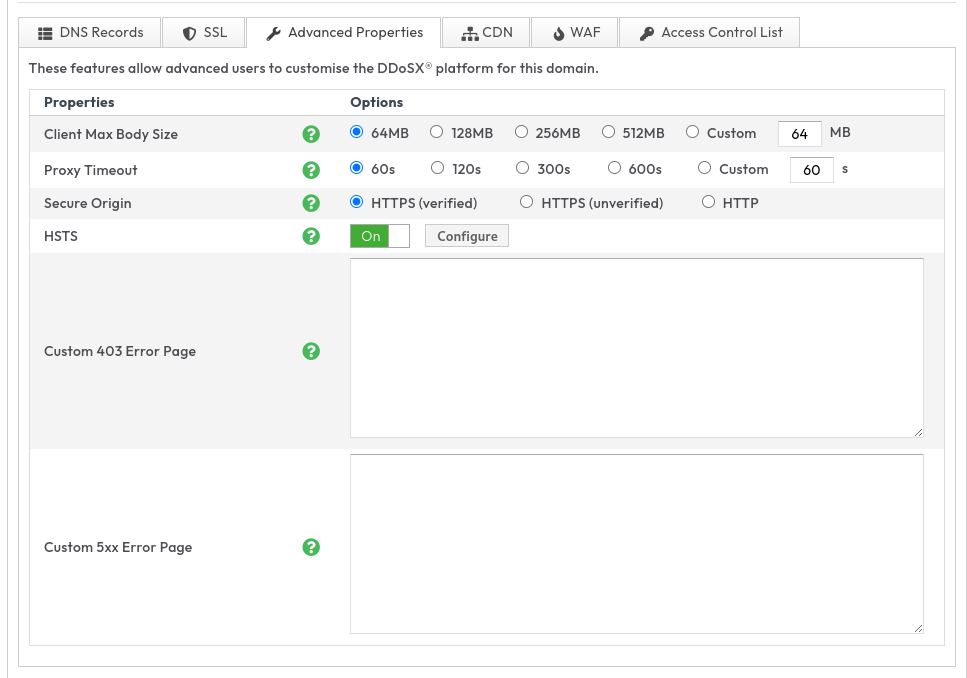Click the custom body size MB field
This screenshot has width=967, height=678.
(799, 134)
